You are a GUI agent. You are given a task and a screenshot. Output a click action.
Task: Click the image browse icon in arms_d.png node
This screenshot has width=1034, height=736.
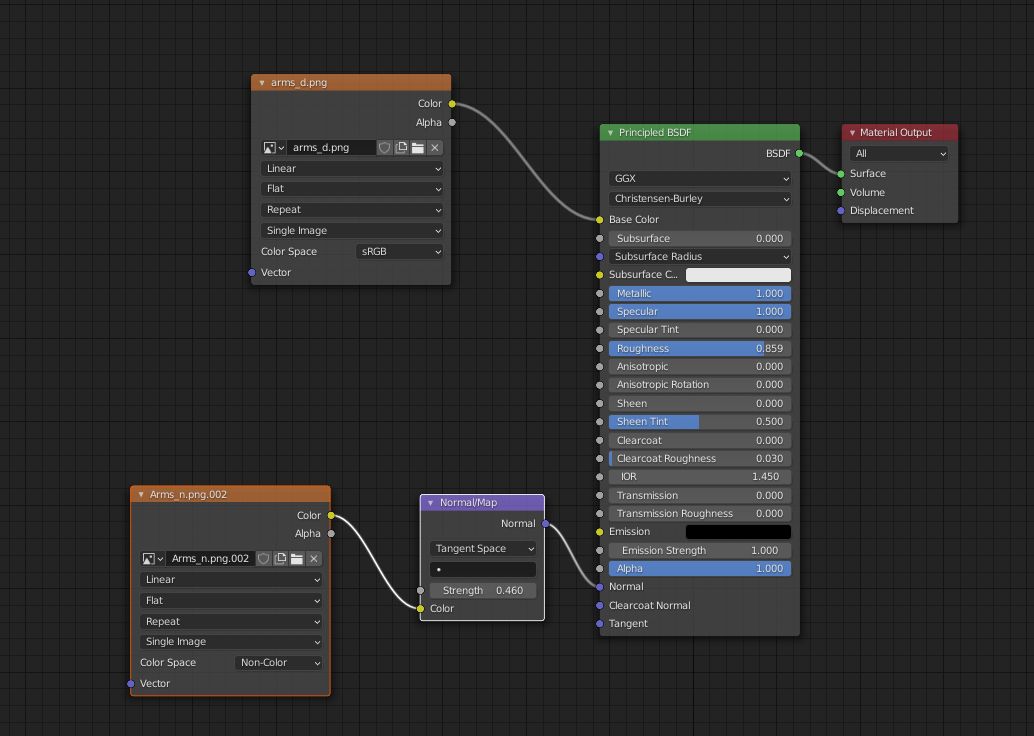(x=273, y=148)
